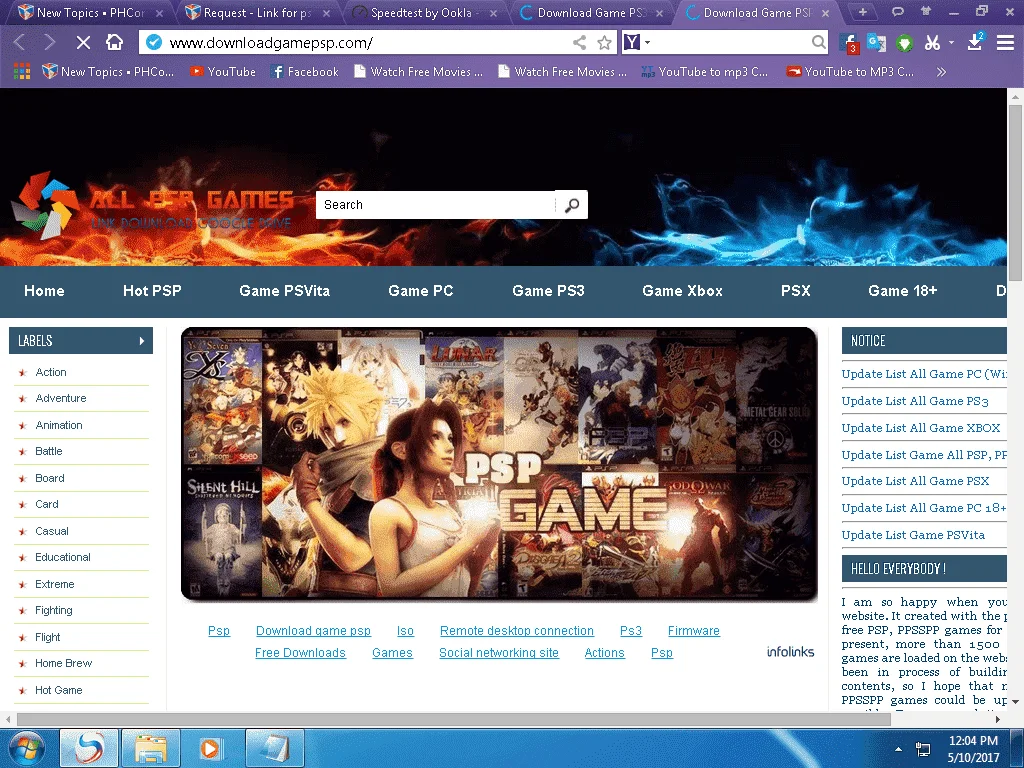Viewport: 1024px width, 768px height.
Task: Expand the LABELS sidebar arrow
Action: pyautogui.click(x=142, y=341)
